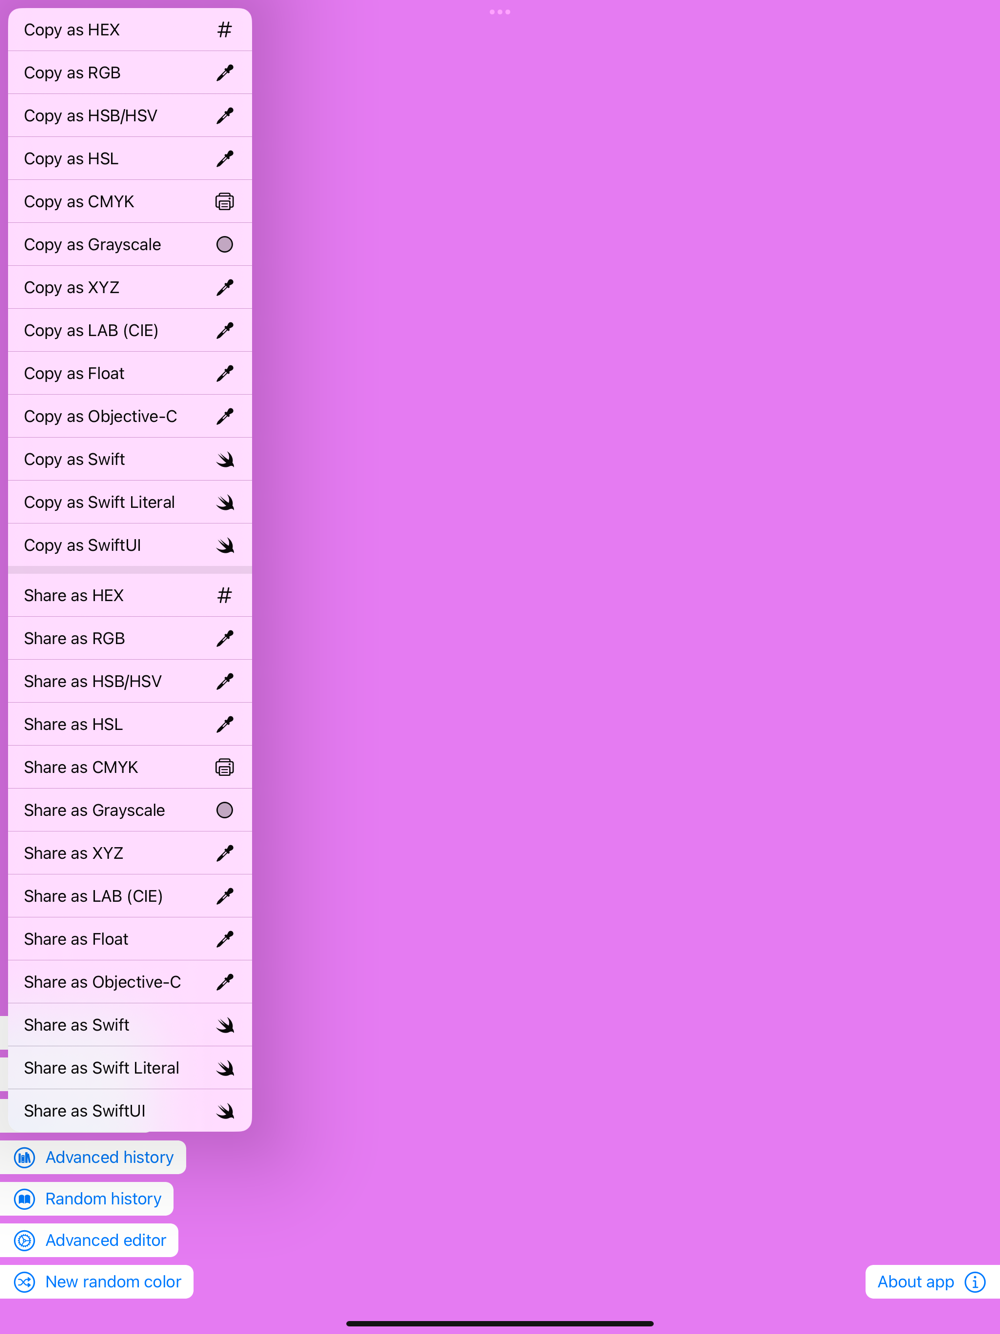
Task: Select Share as XYZ entry
Action: coord(130,854)
